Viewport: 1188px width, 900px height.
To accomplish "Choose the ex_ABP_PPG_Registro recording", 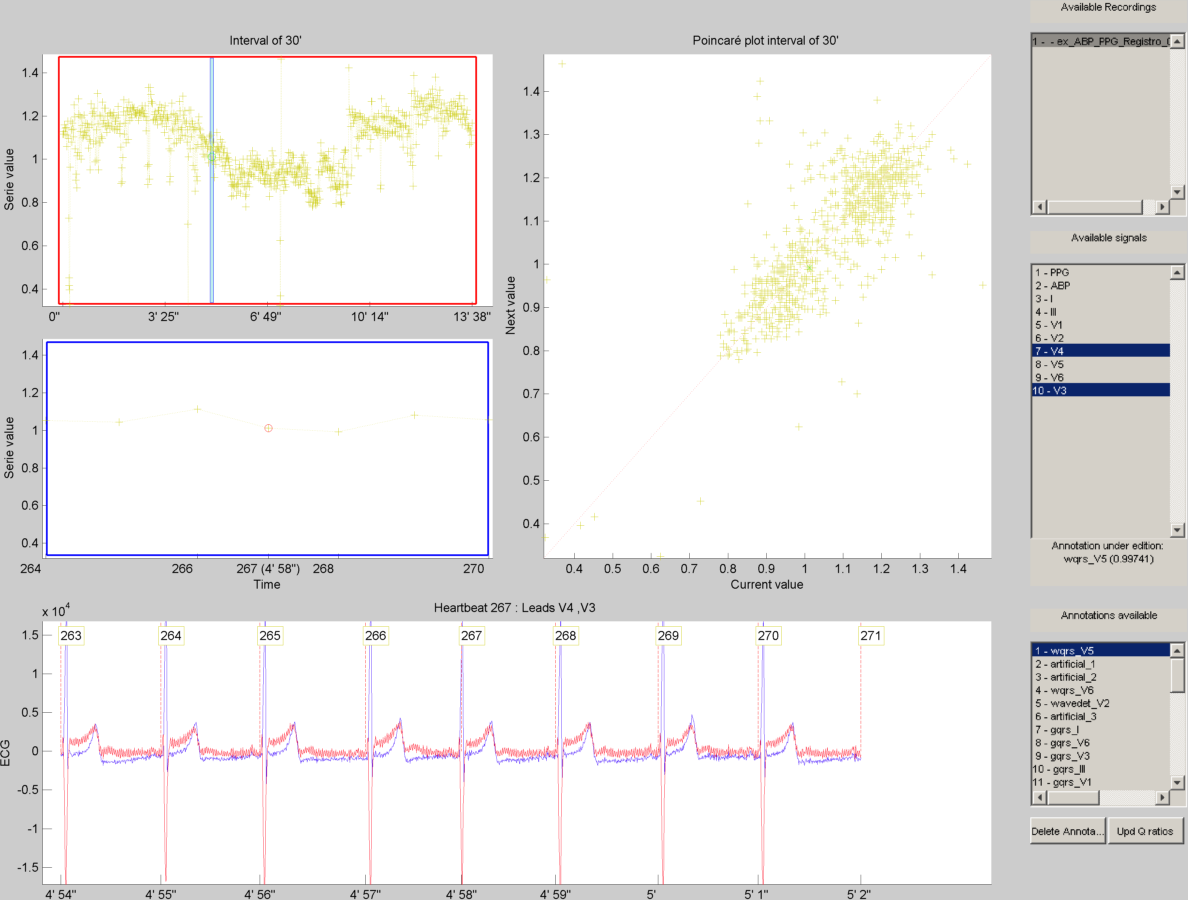I will pyautogui.click(x=1100, y=41).
